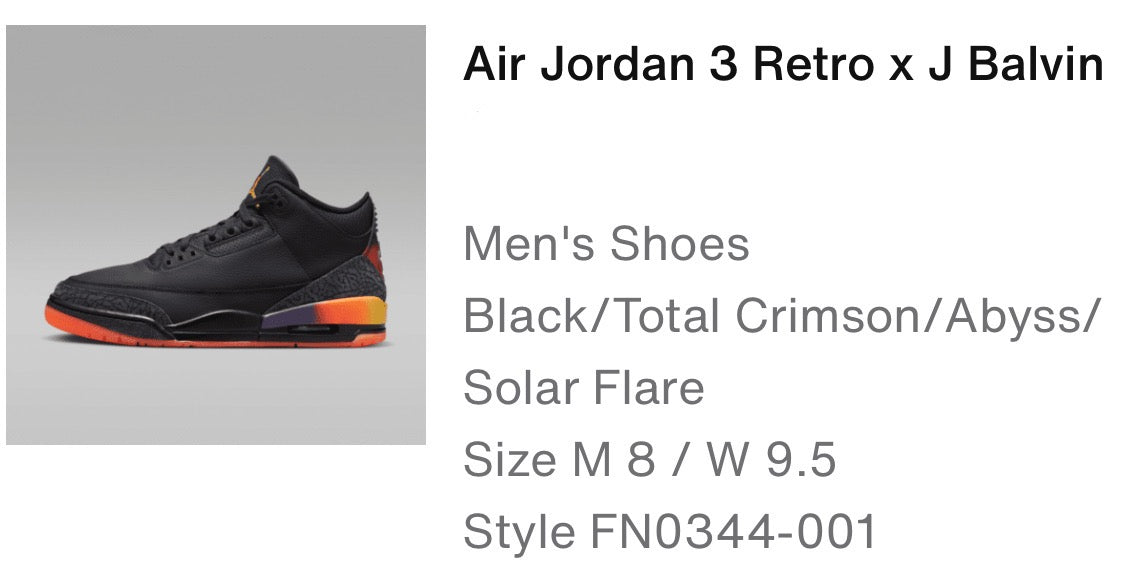Image resolution: width=1130 pixels, height=575 pixels.
Task: Select the Men's Shoes category text
Action: 606,244
